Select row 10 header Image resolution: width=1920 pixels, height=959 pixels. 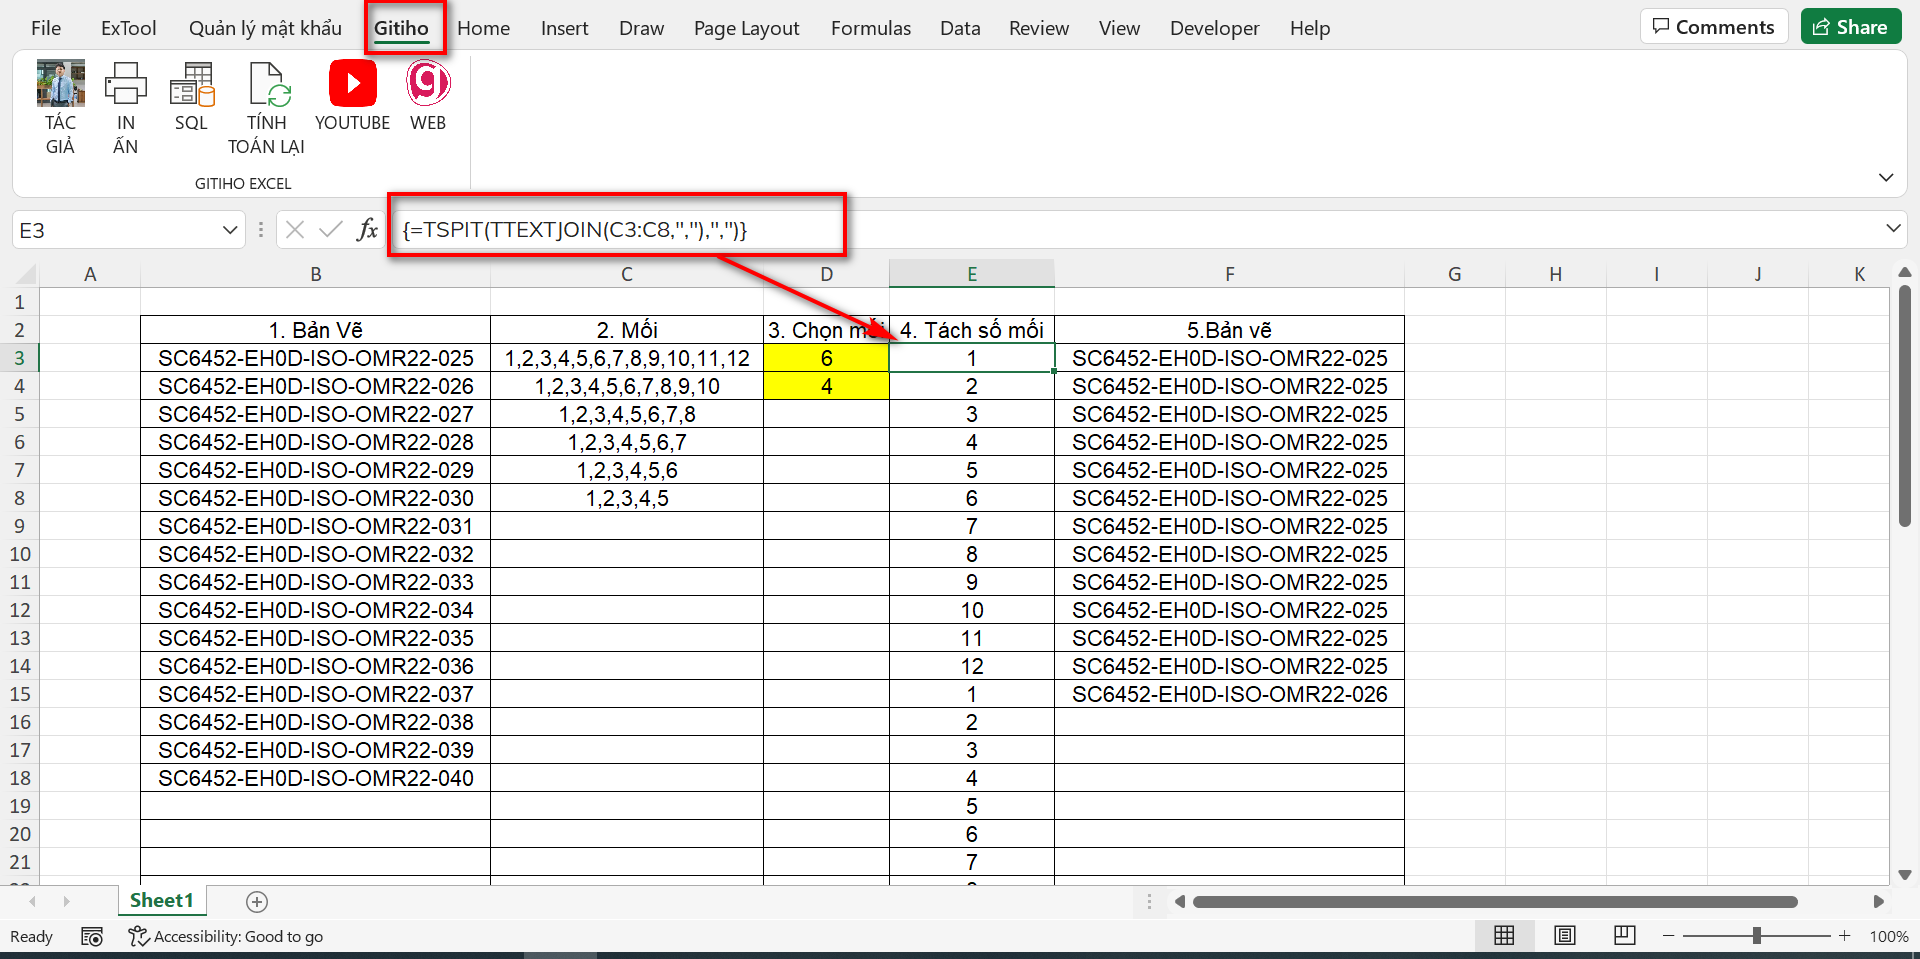click(20, 554)
